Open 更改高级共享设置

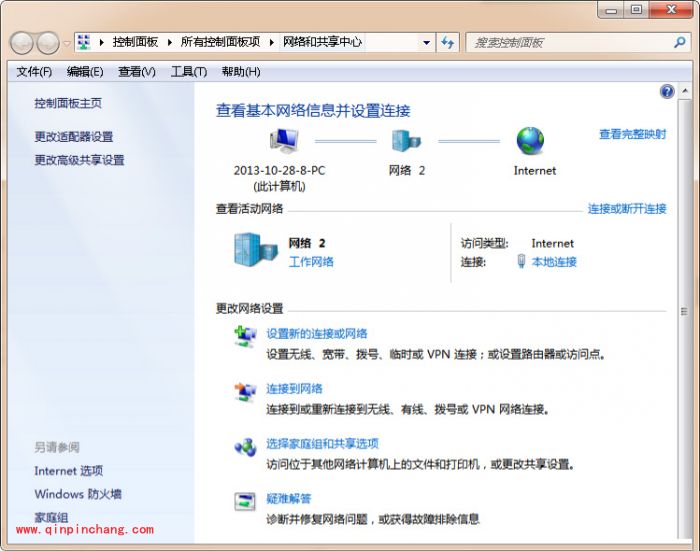coord(79,160)
